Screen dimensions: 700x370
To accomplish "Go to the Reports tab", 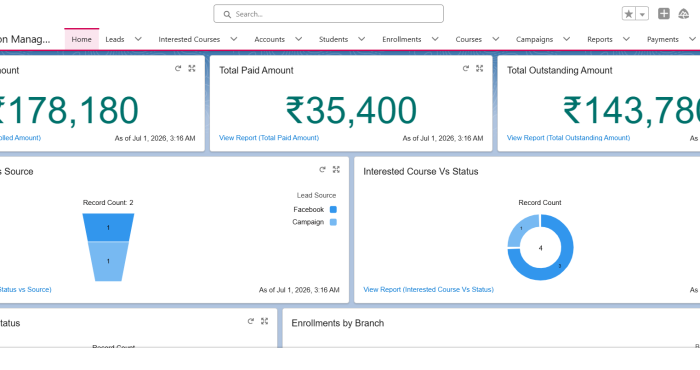I will coord(600,39).
